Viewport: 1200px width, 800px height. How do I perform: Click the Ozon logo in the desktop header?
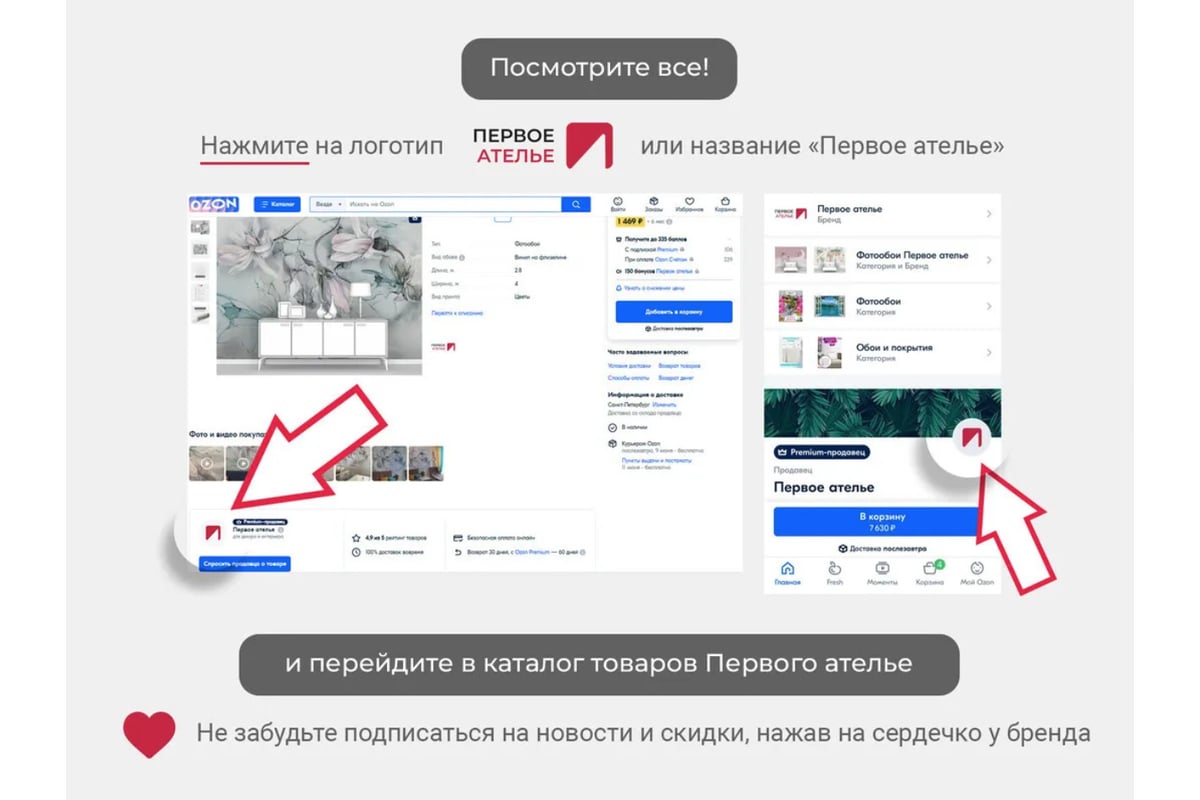213,204
